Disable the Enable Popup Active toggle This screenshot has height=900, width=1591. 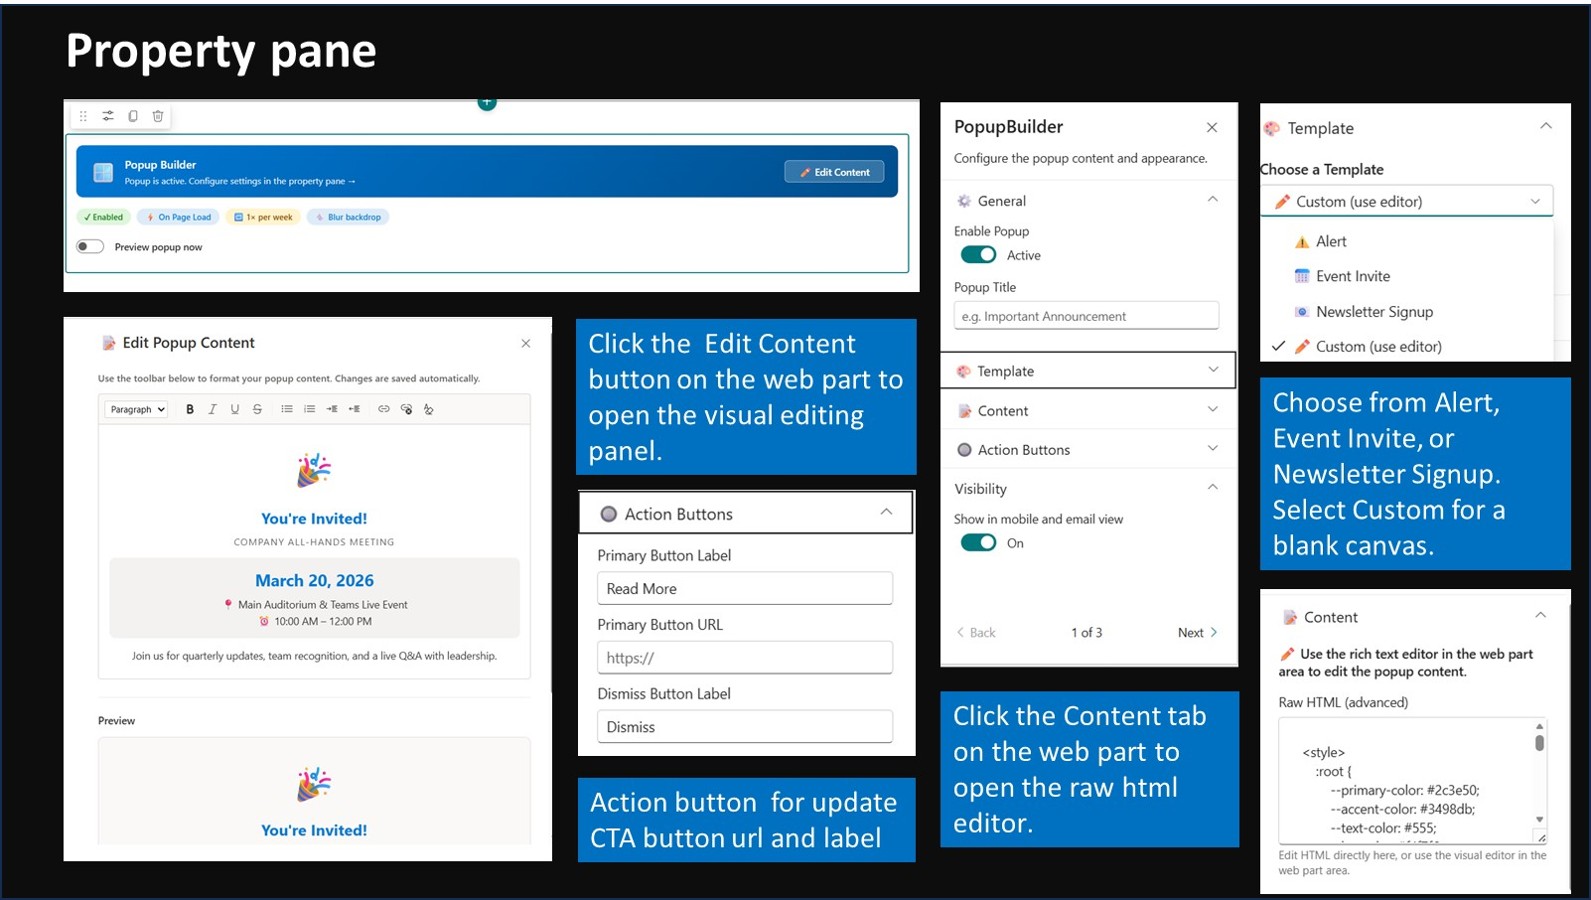(978, 255)
